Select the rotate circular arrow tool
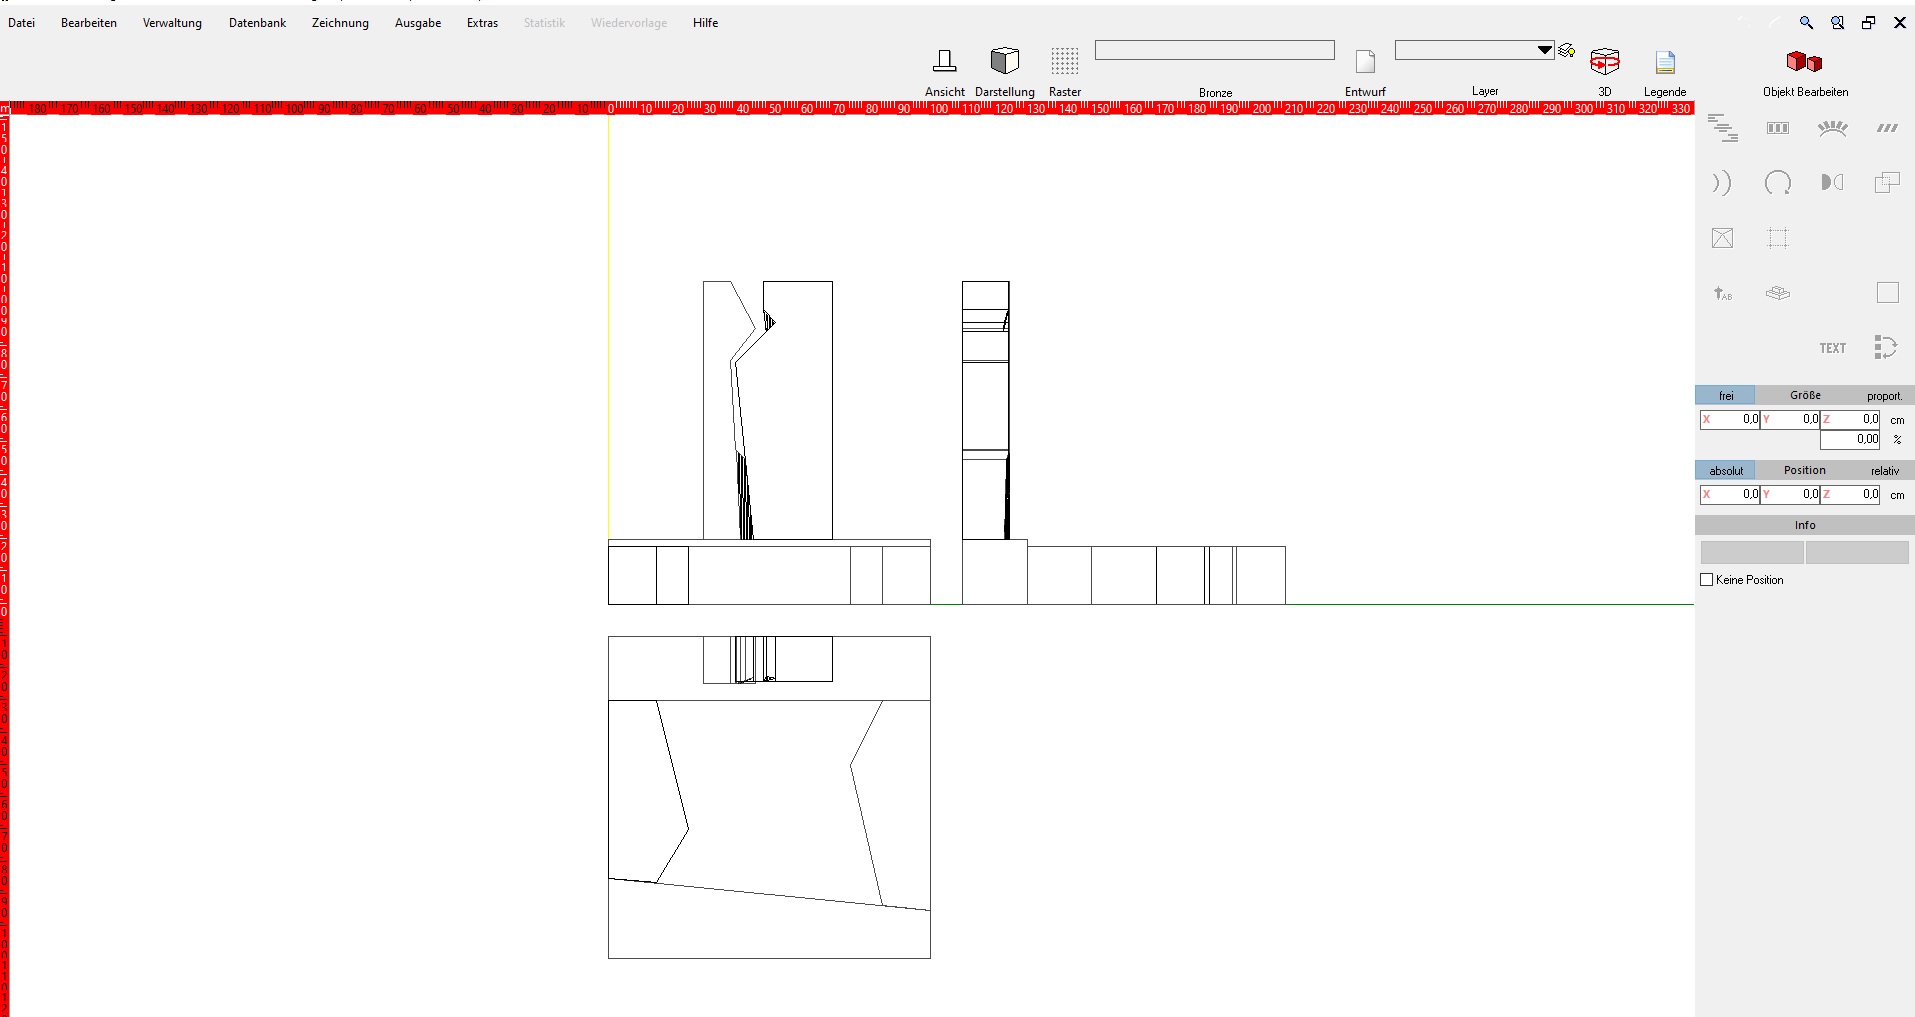1915x1017 pixels. tap(1777, 183)
